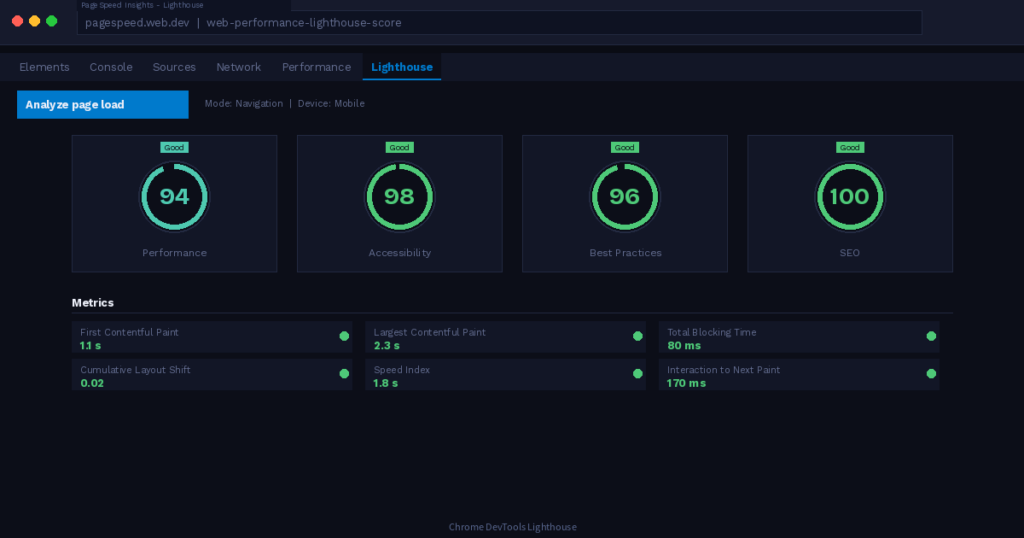Click the green status dot for Largest Contentful Paint

click(638, 336)
